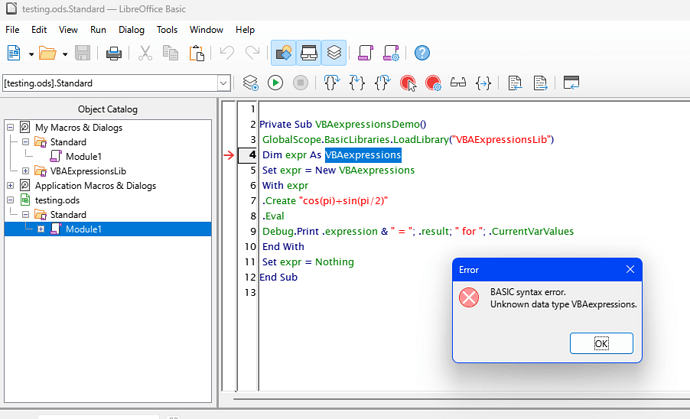Screen dimensions: 690x419
Task: Click the Save icon
Action: [x=82, y=53]
